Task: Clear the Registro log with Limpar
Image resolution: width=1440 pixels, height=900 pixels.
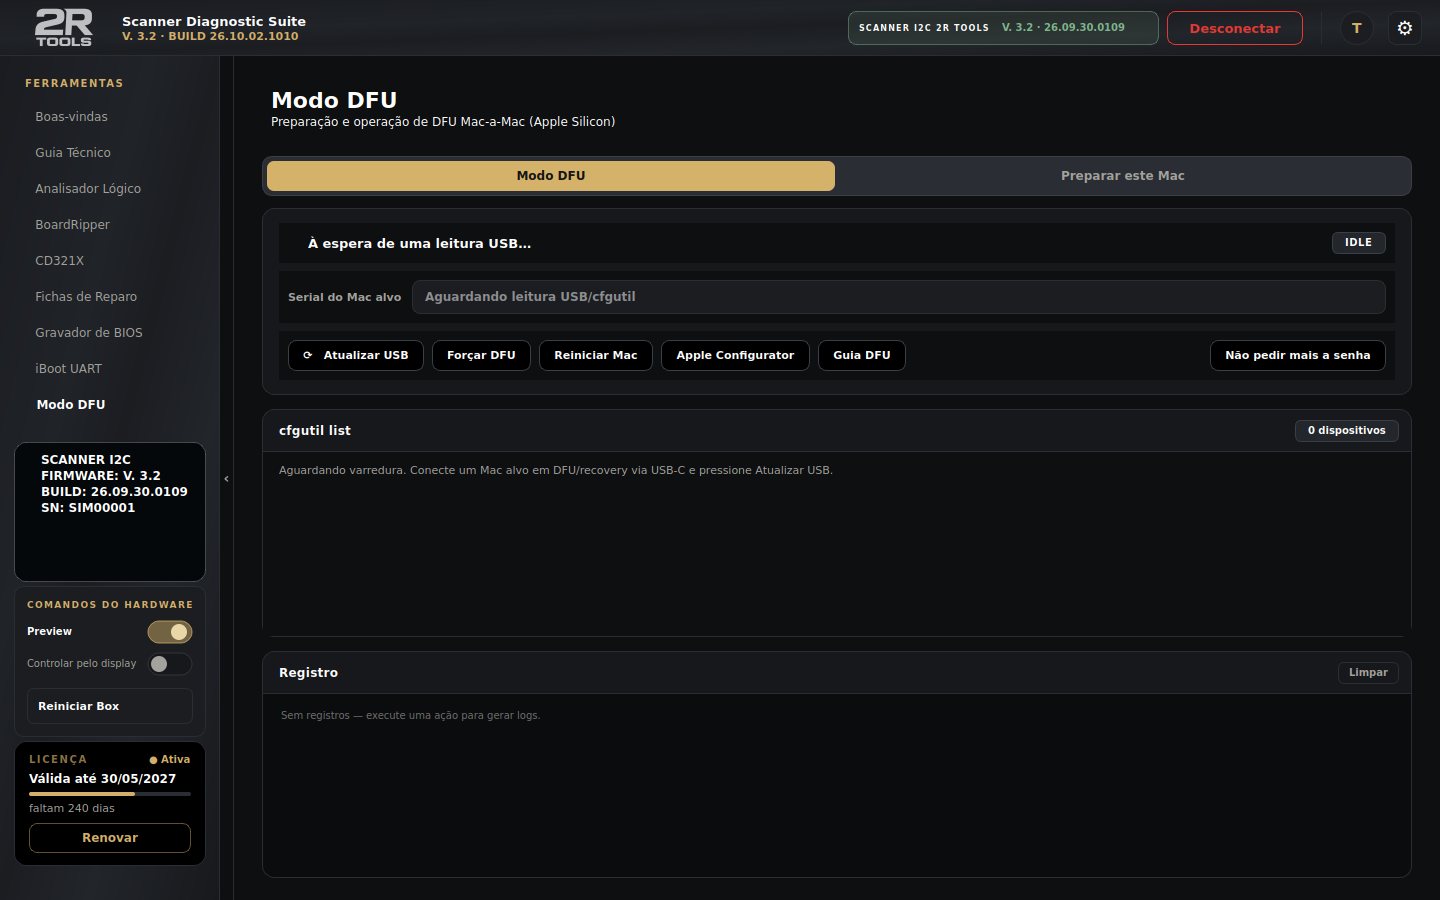Action: pos(1368,673)
